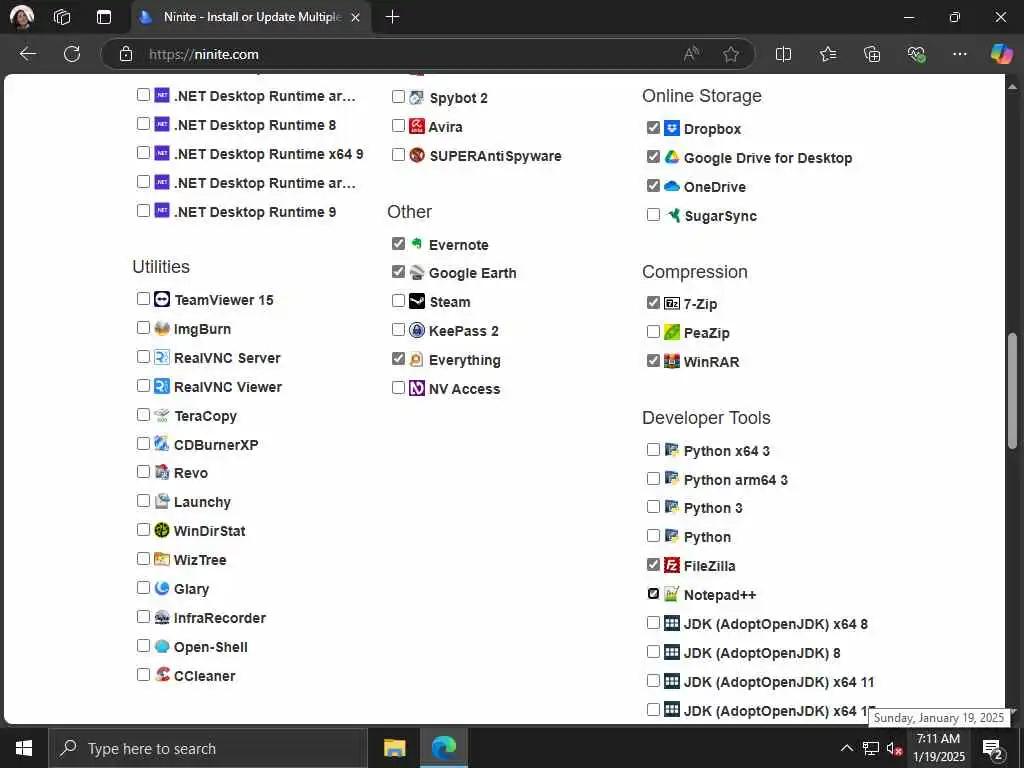The image size is (1024, 768).
Task: Click the SUPERAntiSpyware icon
Action: point(417,155)
